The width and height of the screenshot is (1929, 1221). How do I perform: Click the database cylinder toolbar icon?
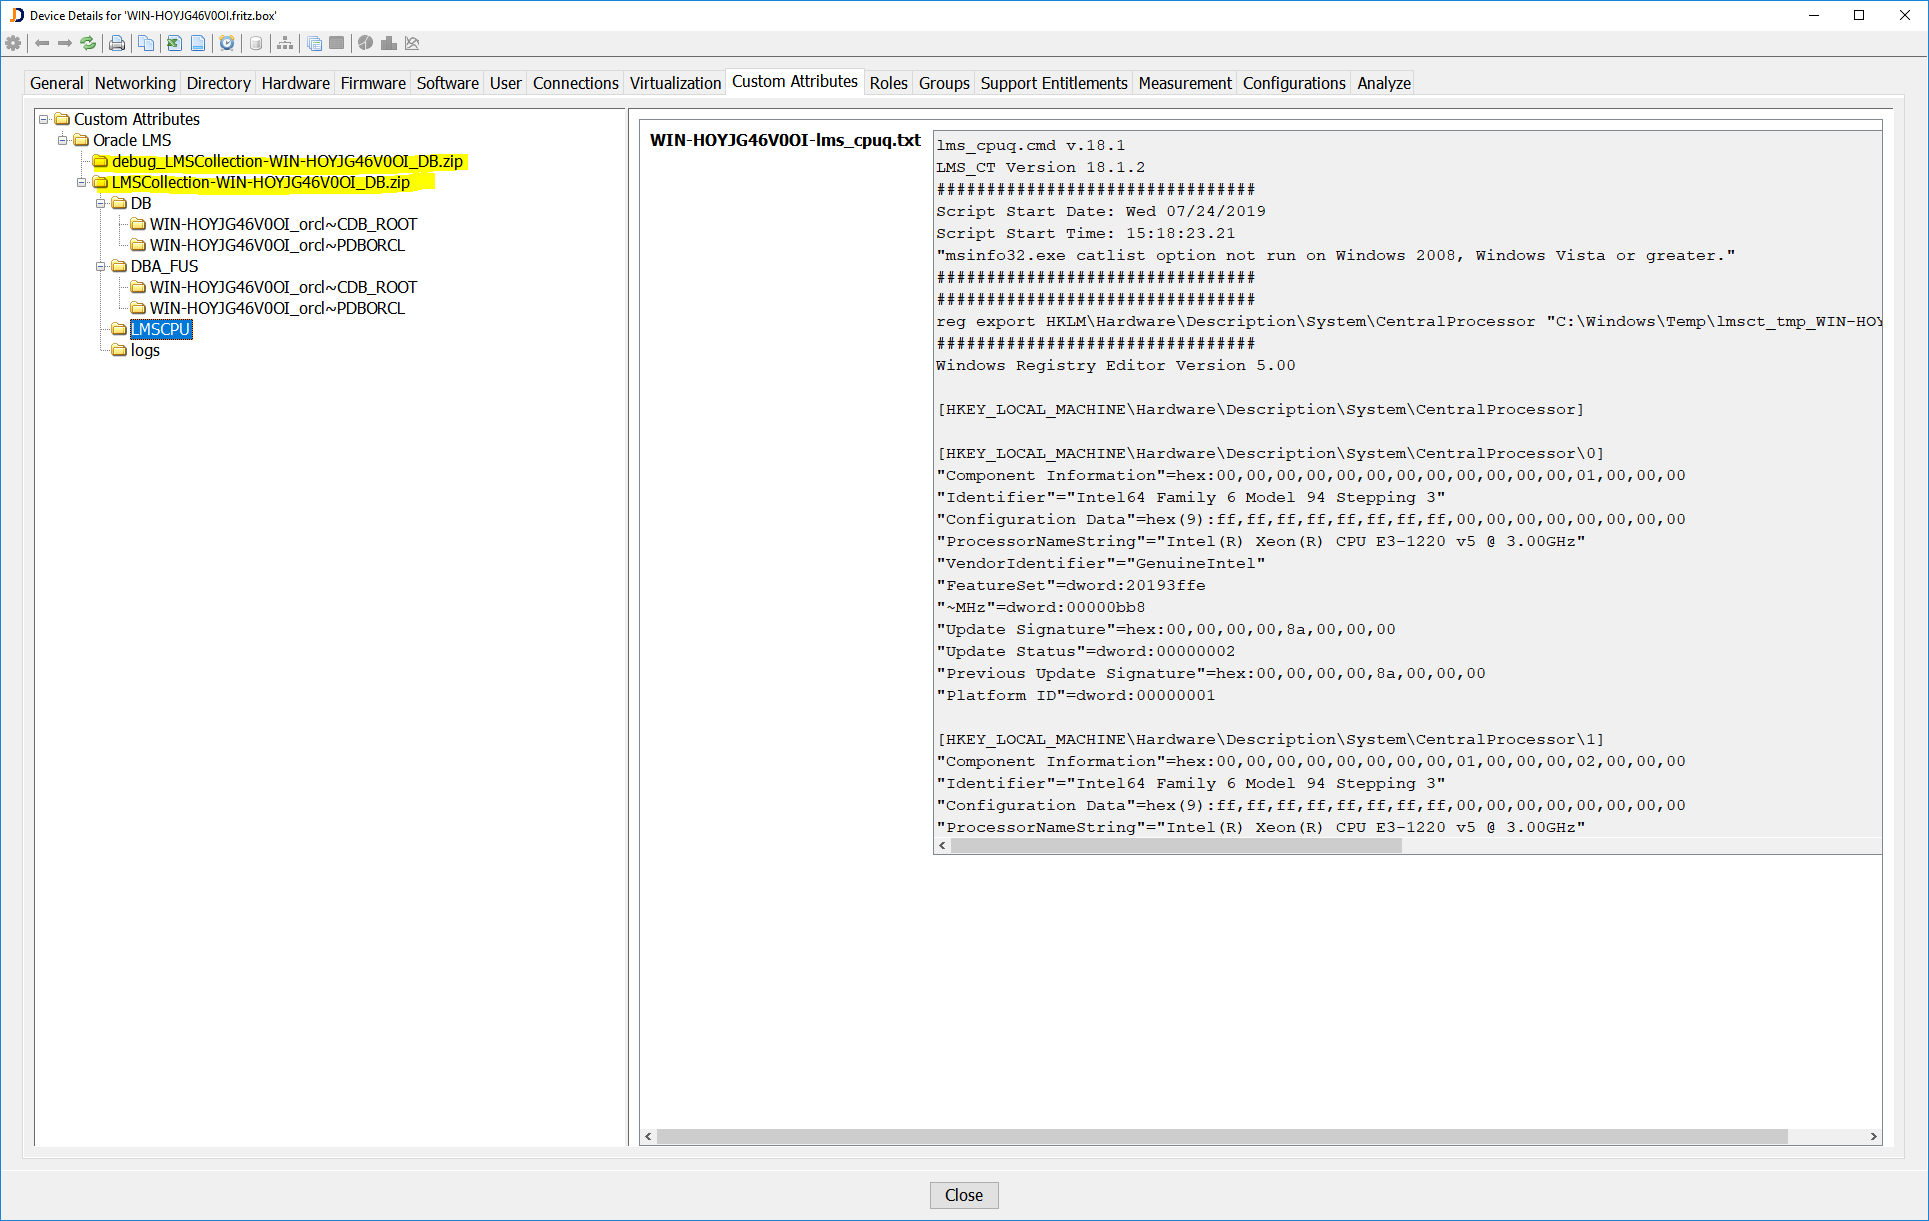pyautogui.click(x=255, y=43)
